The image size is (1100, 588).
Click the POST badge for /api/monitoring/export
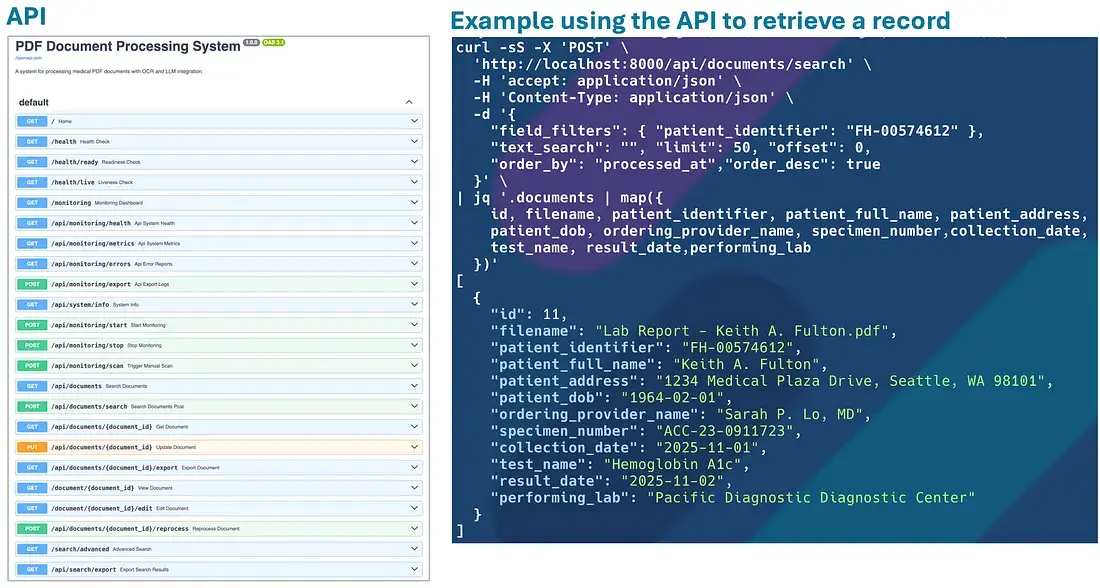(32, 284)
